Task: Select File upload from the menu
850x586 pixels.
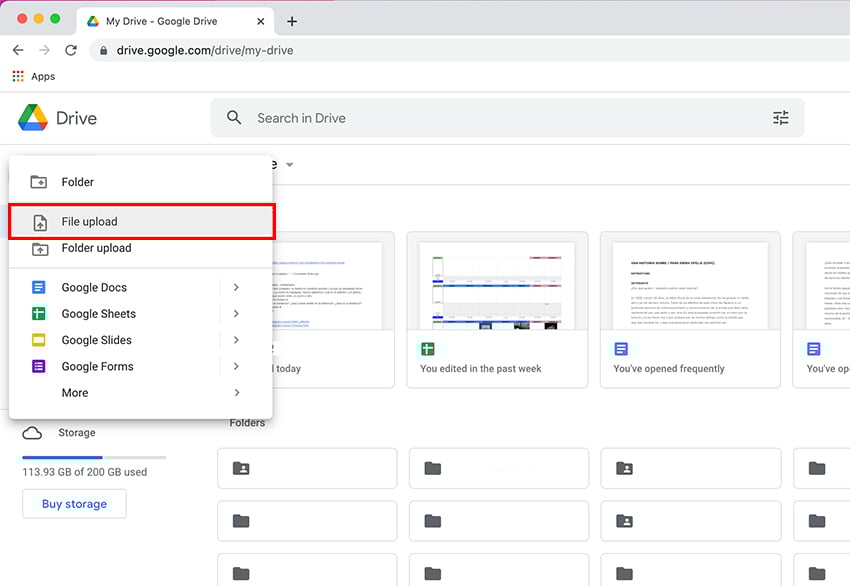Action: (141, 222)
